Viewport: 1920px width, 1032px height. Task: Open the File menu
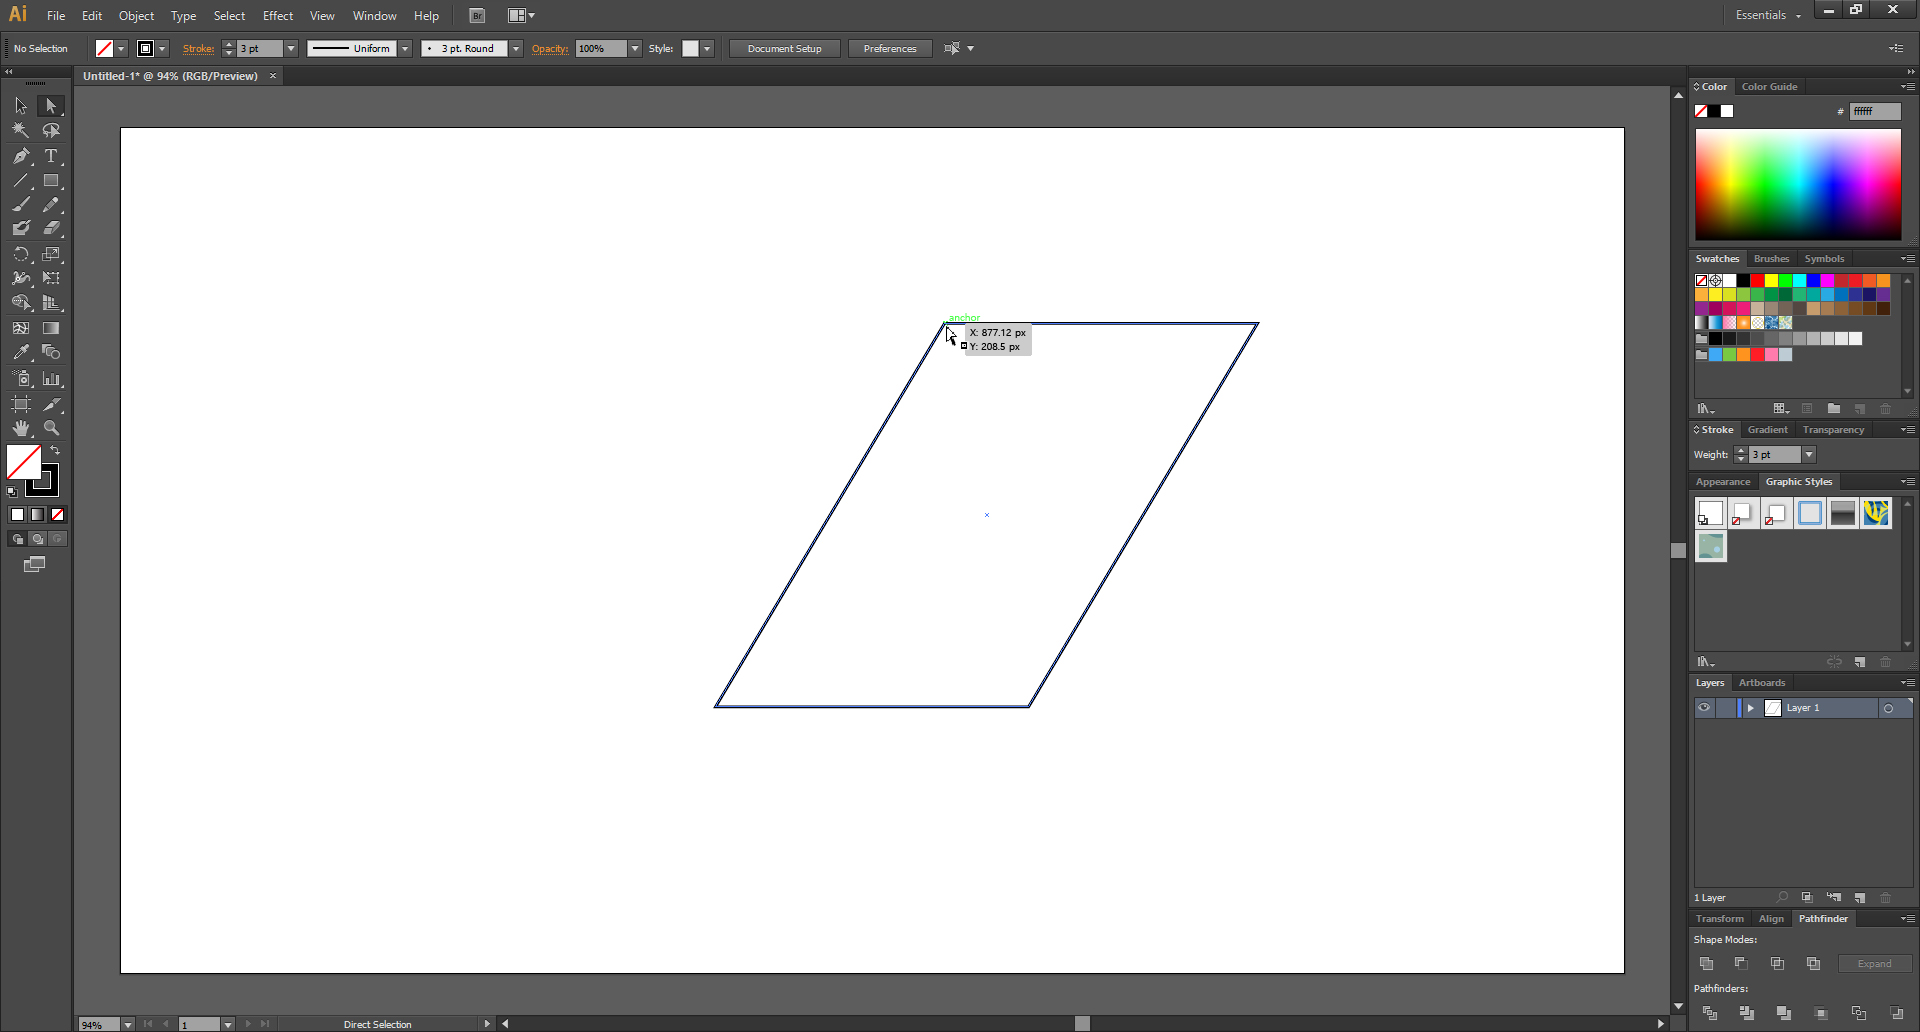pyautogui.click(x=56, y=16)
